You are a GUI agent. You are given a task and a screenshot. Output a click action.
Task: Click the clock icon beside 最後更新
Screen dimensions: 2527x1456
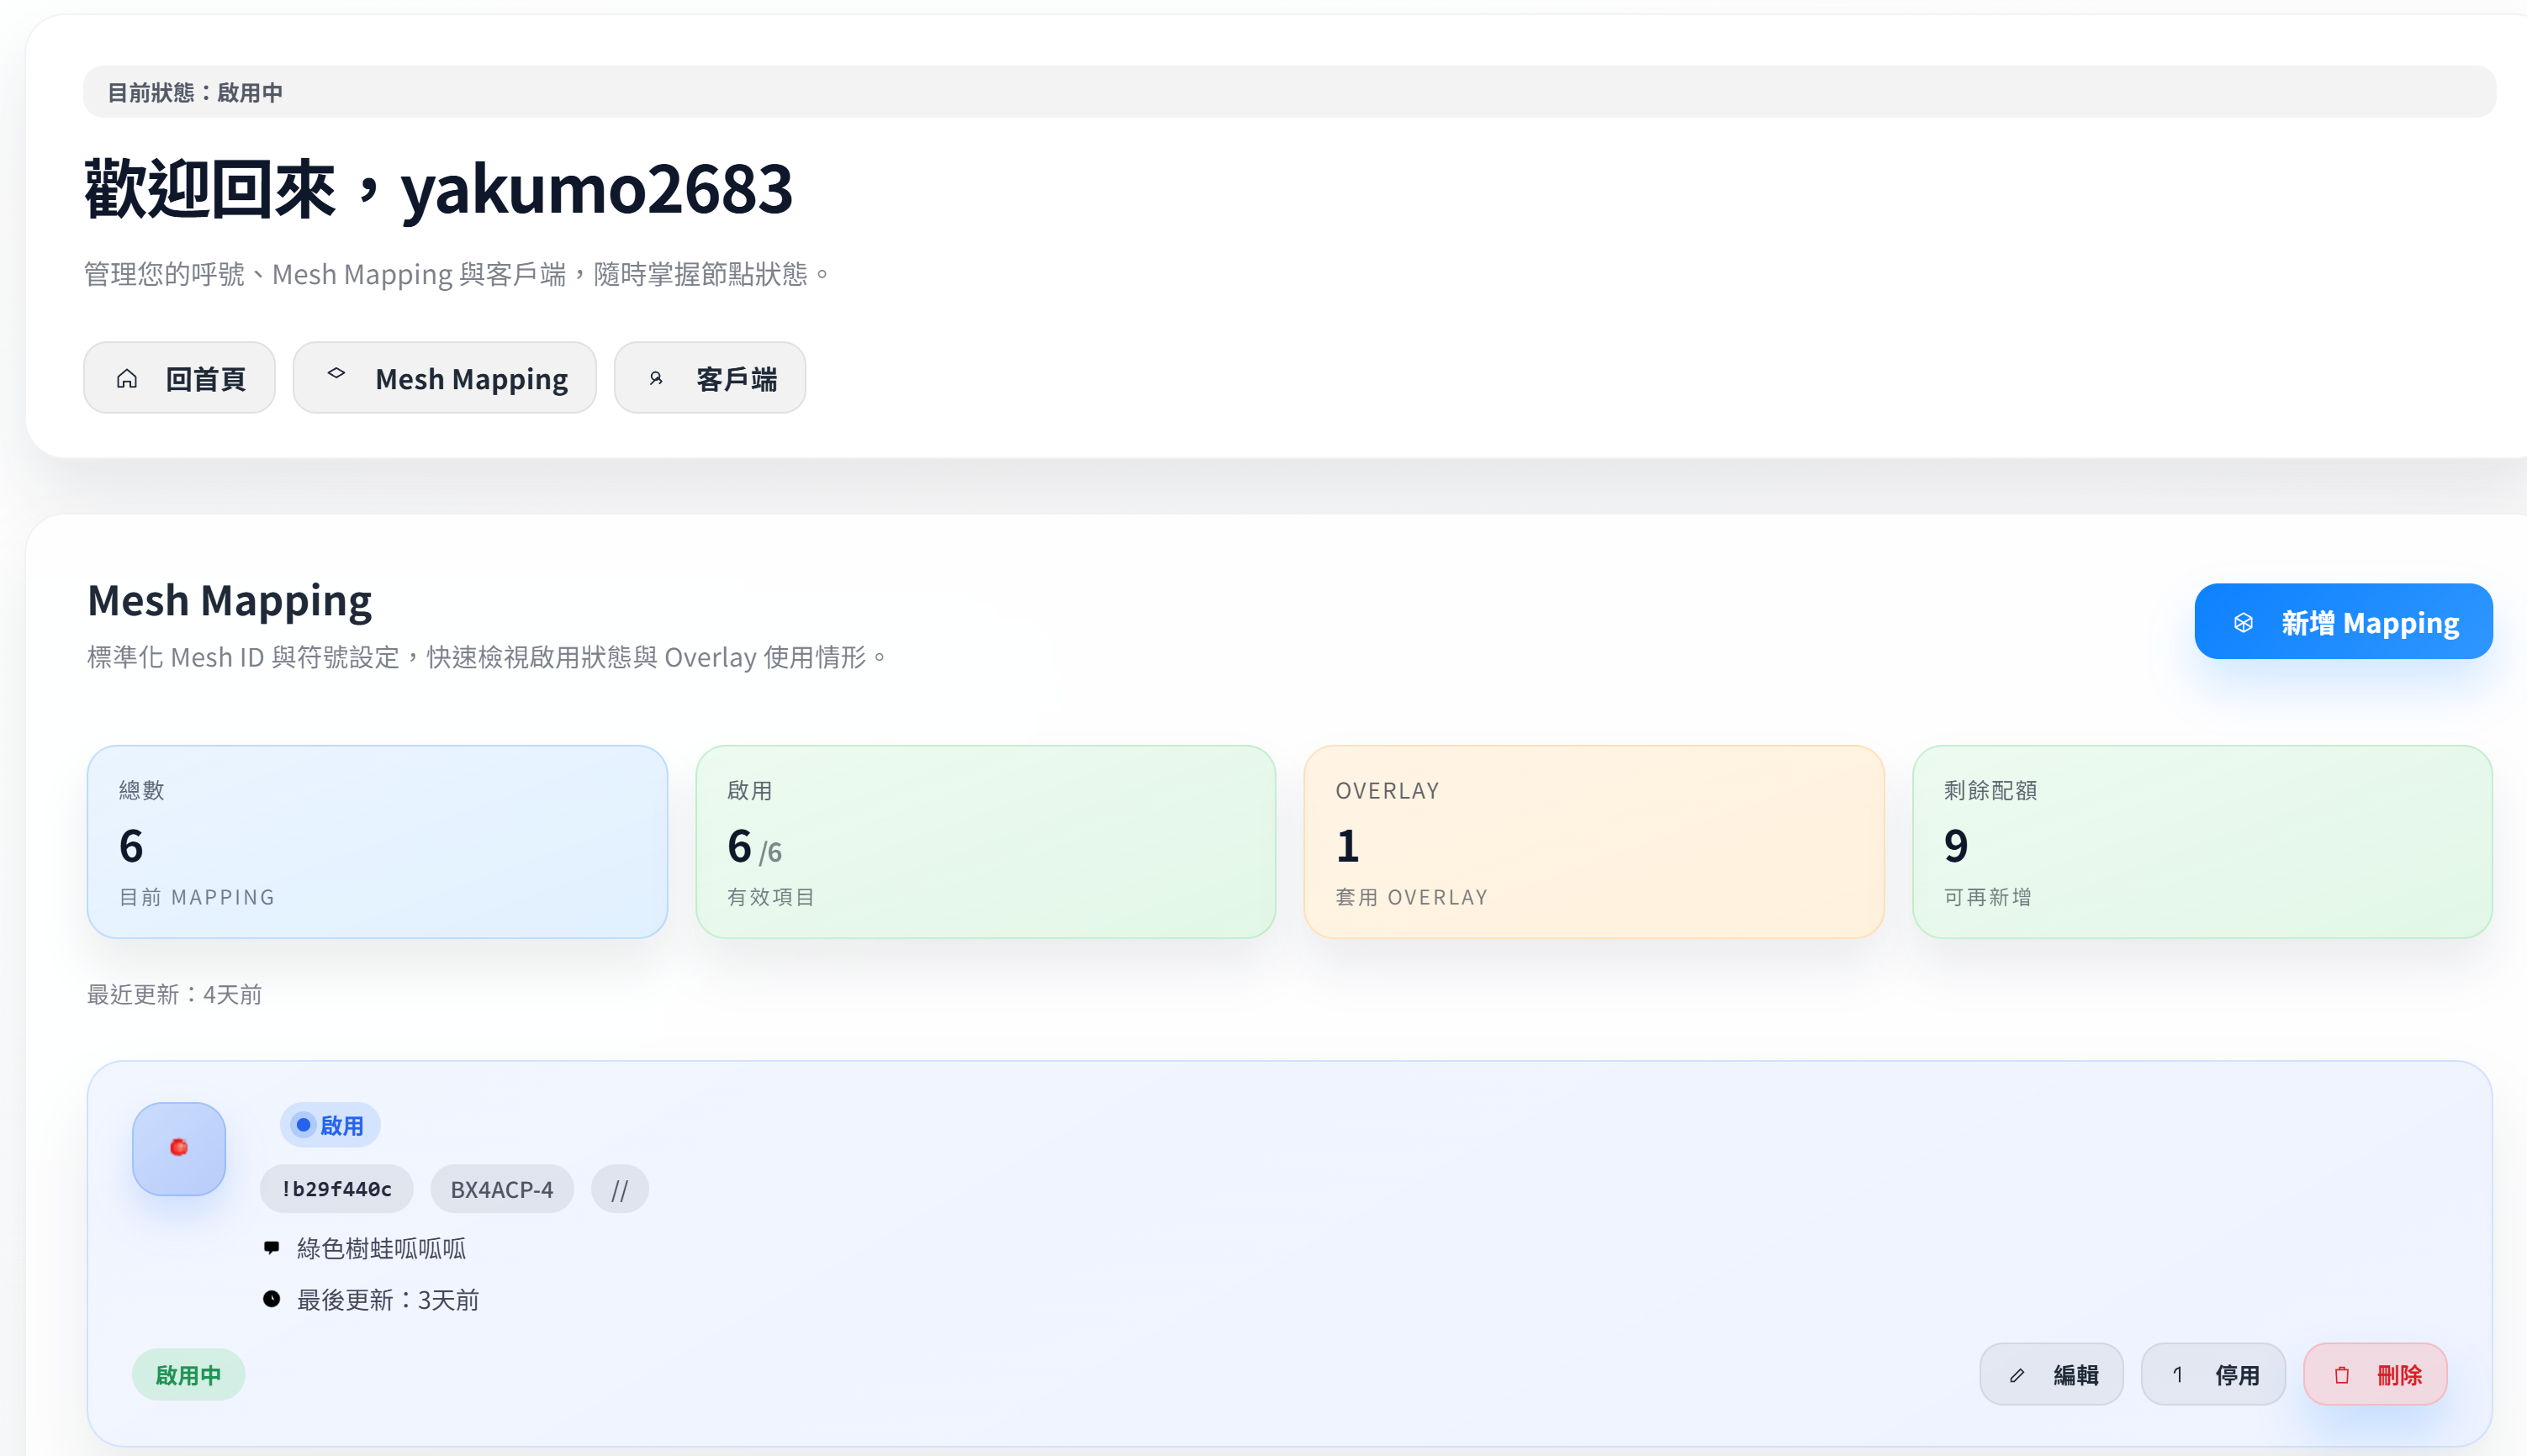pyautogui.click(x=271, y=1299)
